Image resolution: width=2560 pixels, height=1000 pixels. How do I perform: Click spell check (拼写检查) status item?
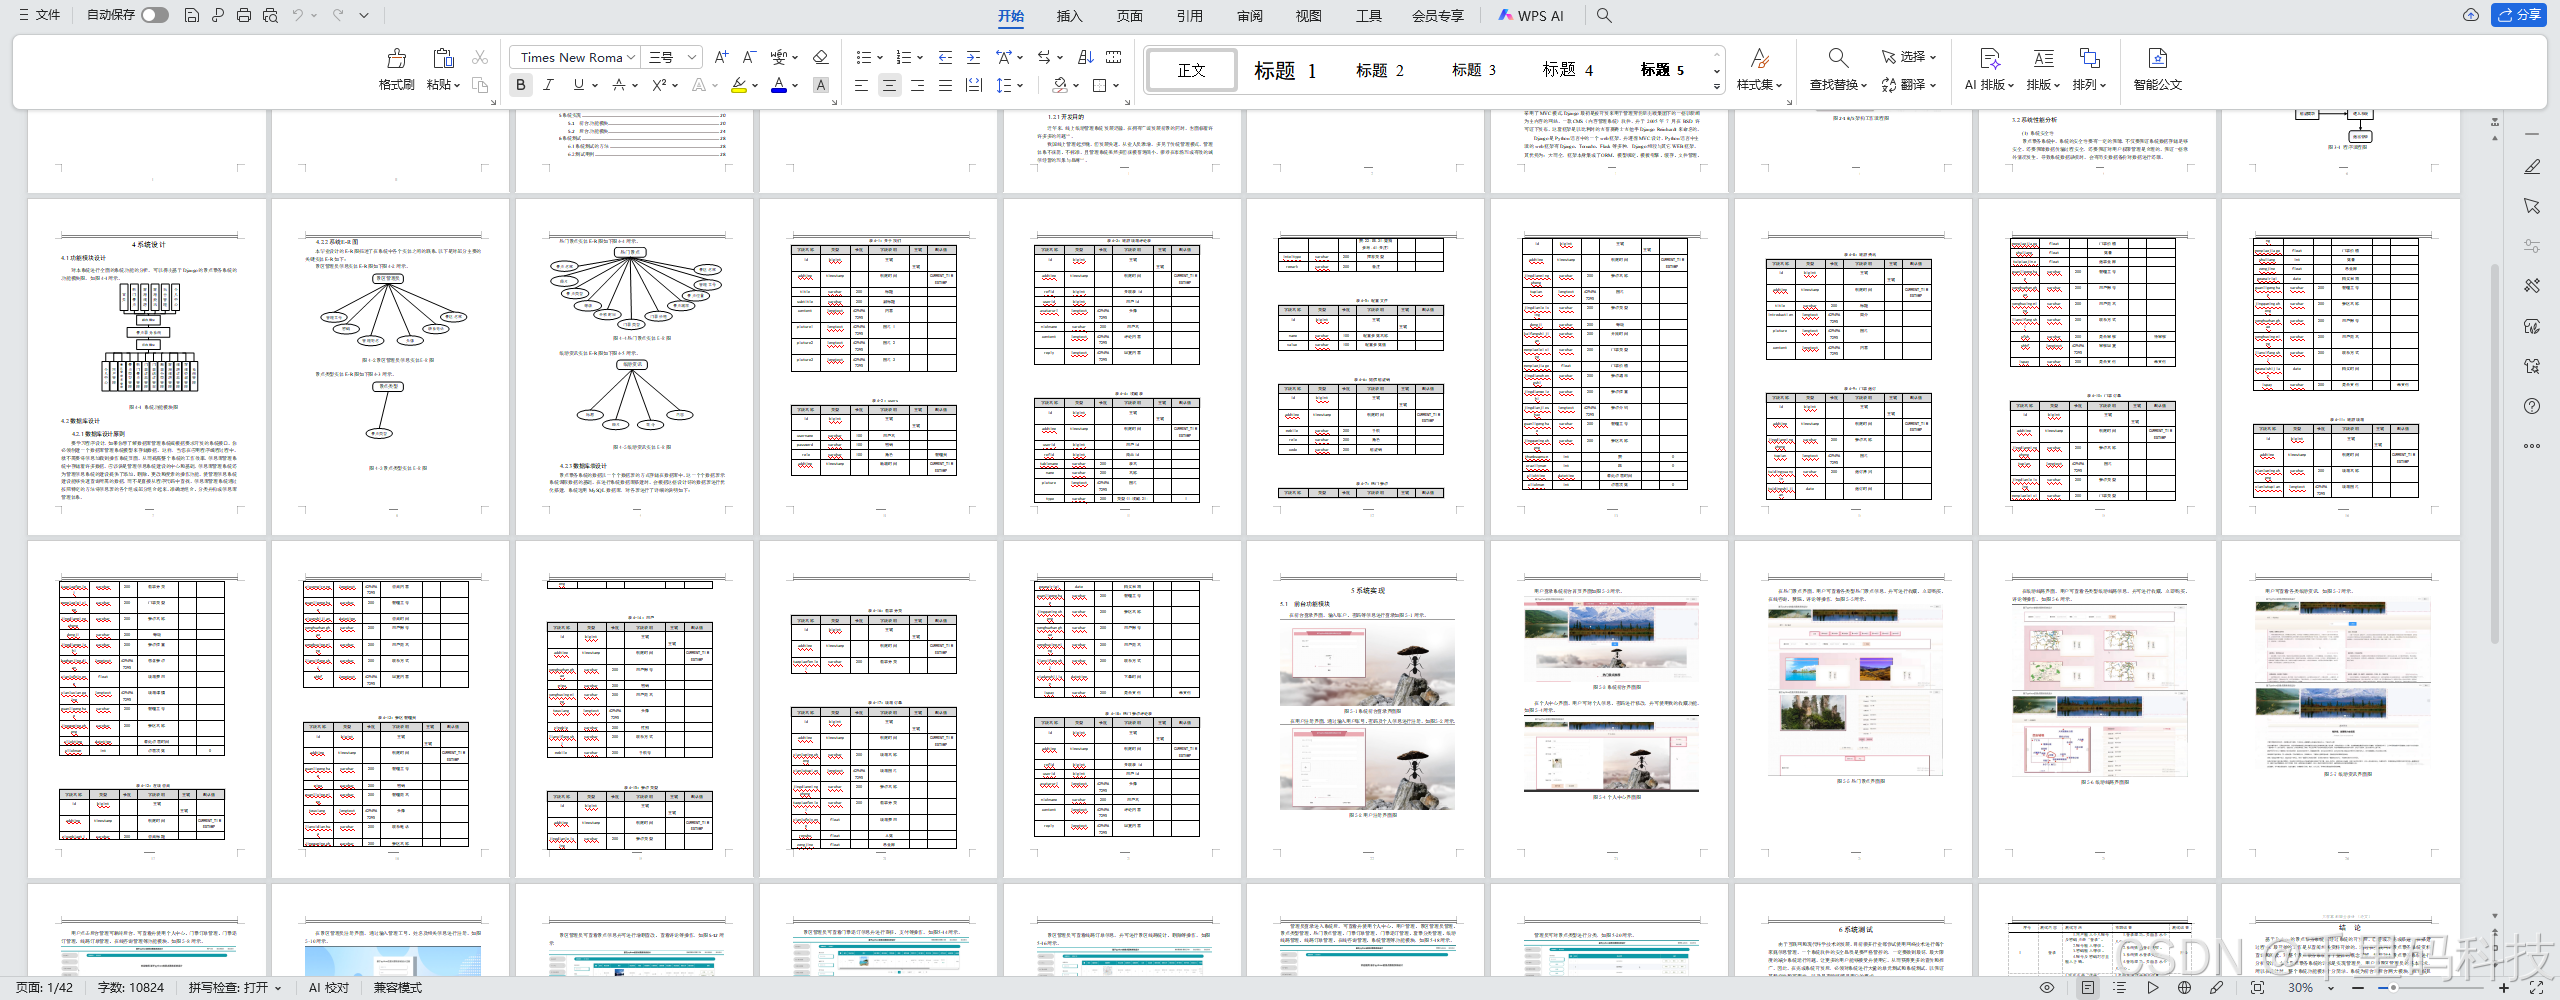tap(235, 987)
